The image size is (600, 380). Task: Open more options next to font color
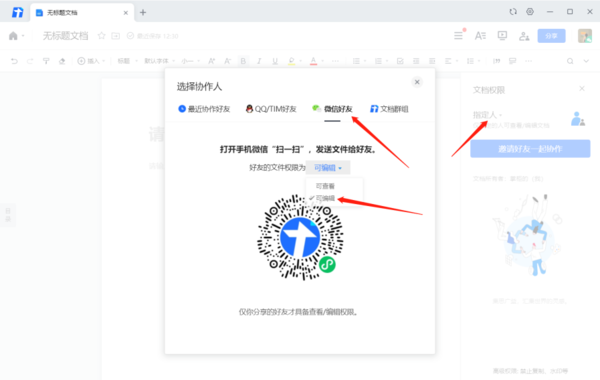click(x=335, y=61)
